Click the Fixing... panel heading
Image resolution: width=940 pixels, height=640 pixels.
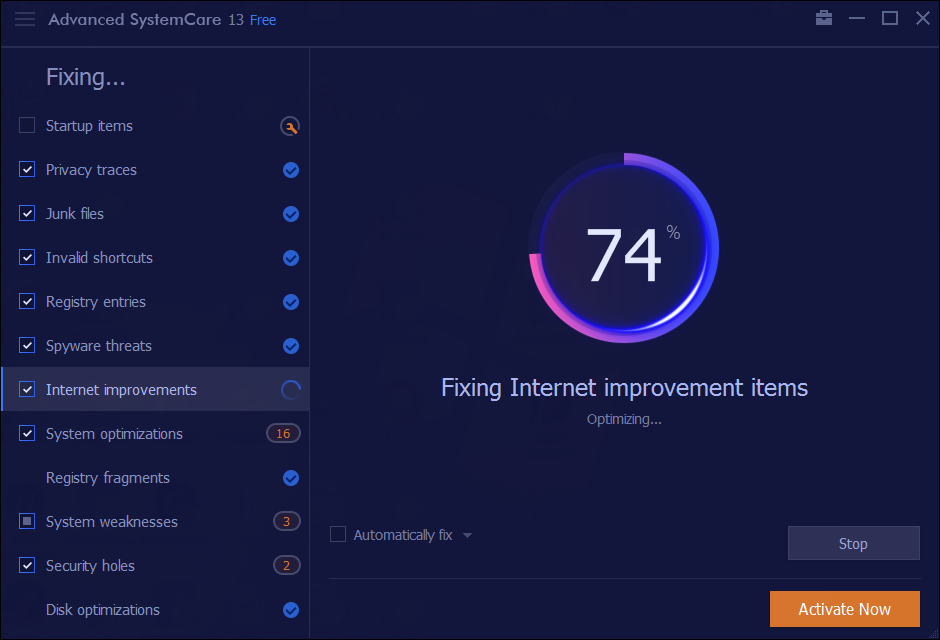click(86, 77)
